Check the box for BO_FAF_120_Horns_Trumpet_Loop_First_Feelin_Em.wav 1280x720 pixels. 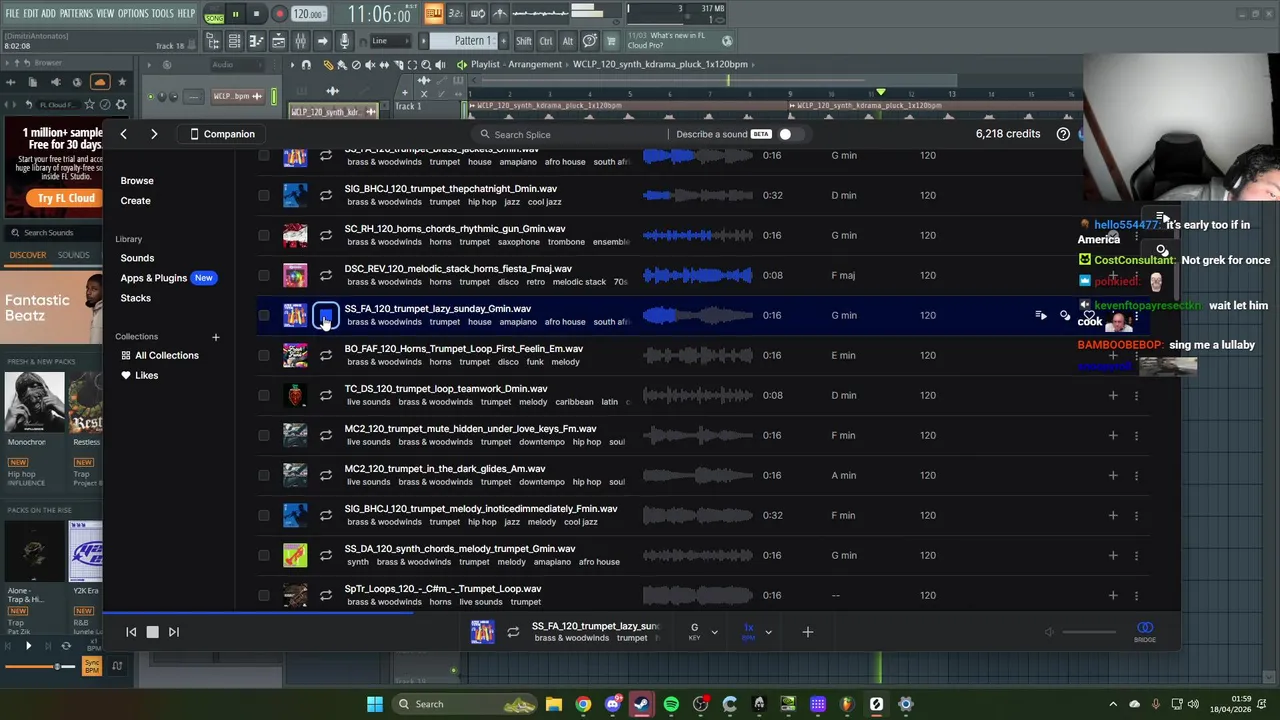click(264, 355)
